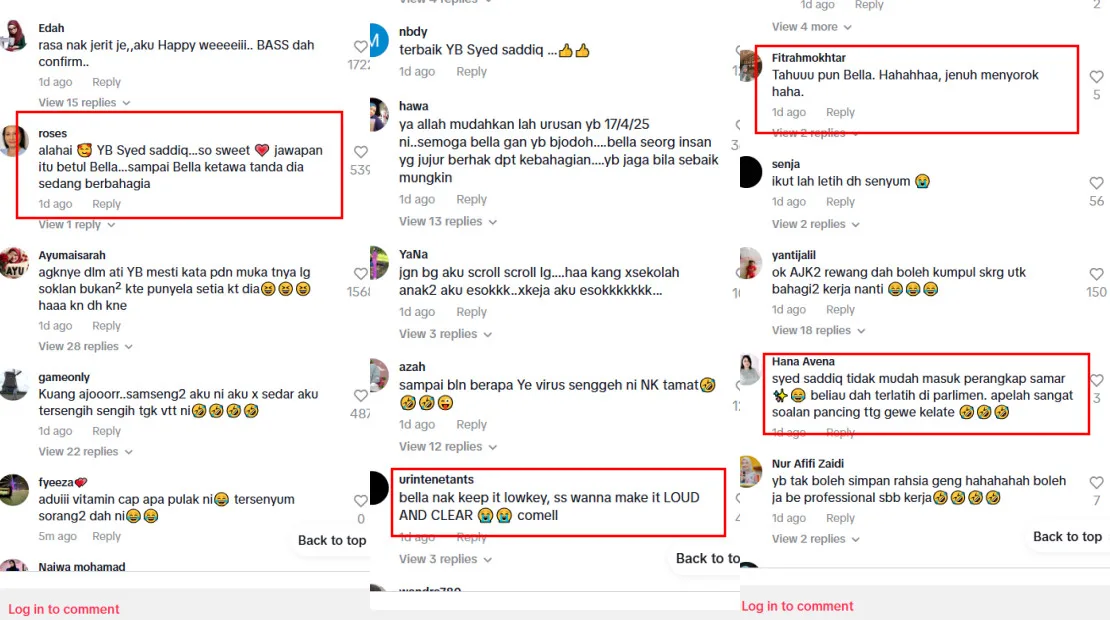Open View 4 more dropdown

(x=811, y=27)
